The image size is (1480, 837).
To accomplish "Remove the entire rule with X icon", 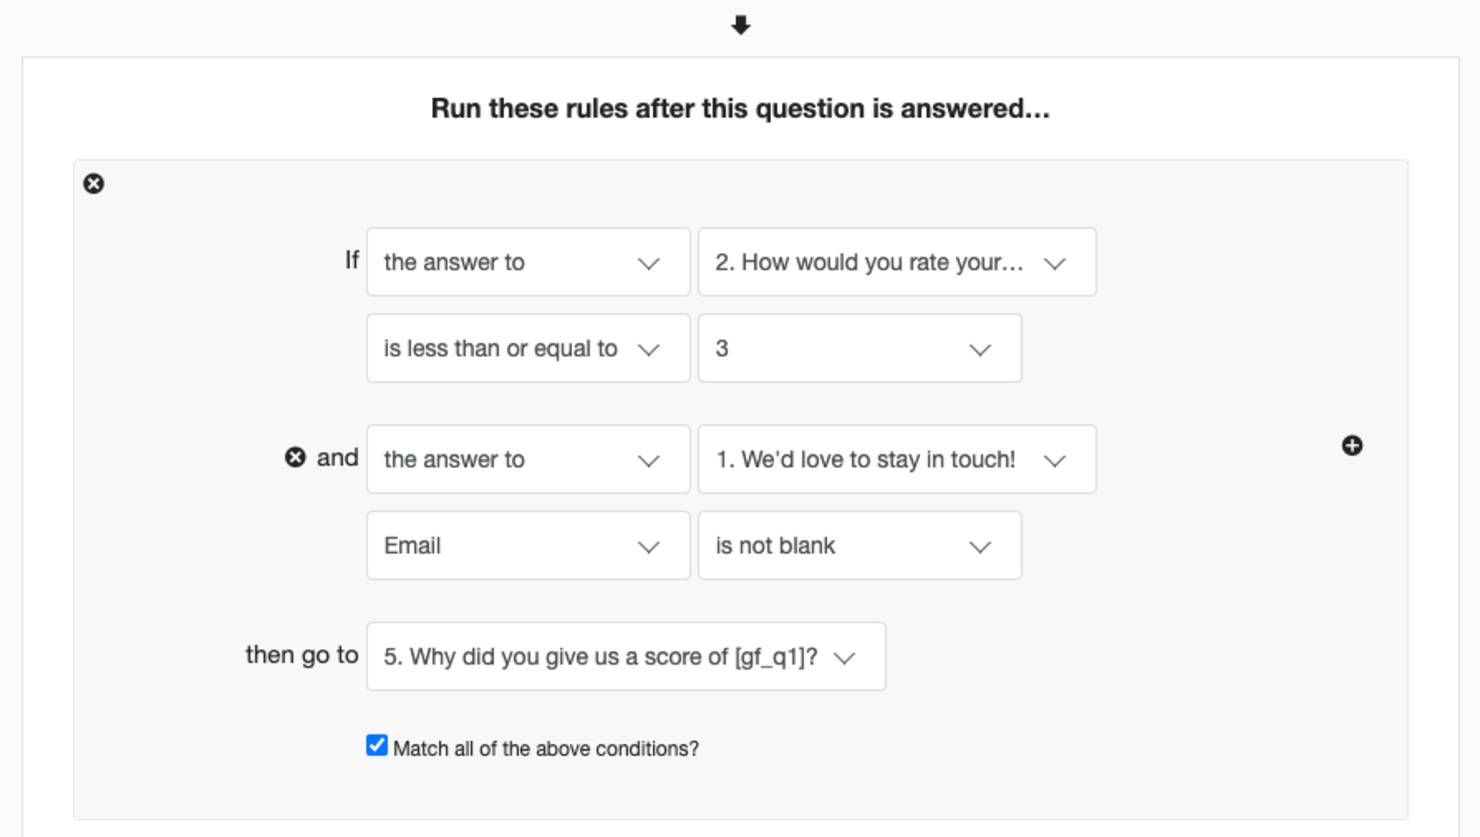I will pos(94,184).
